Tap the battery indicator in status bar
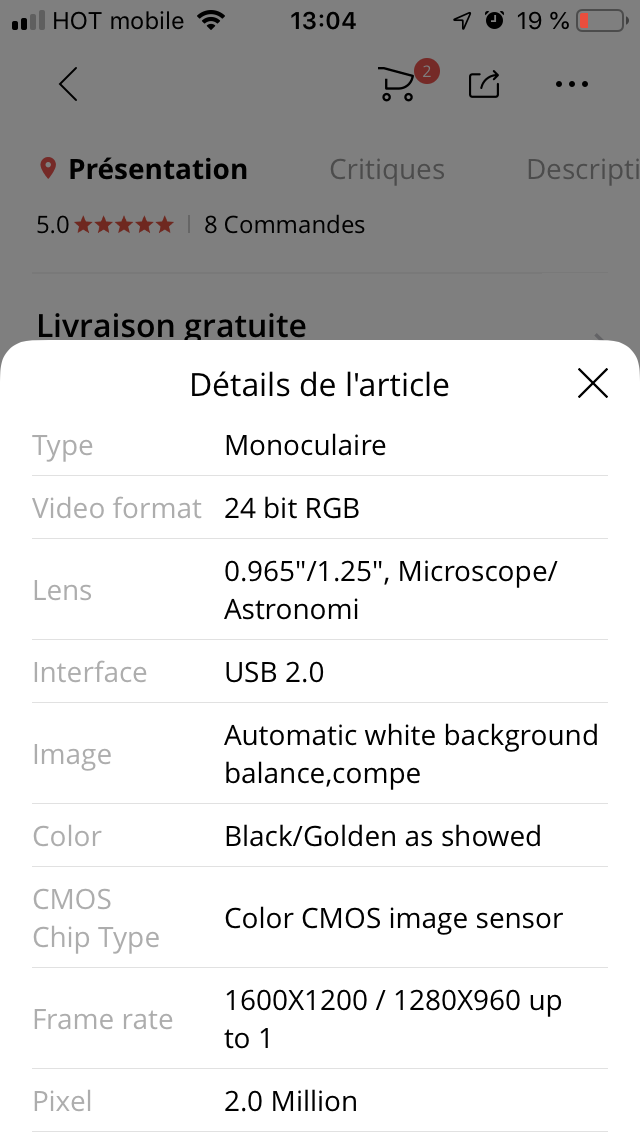 [x=600, y=20]
